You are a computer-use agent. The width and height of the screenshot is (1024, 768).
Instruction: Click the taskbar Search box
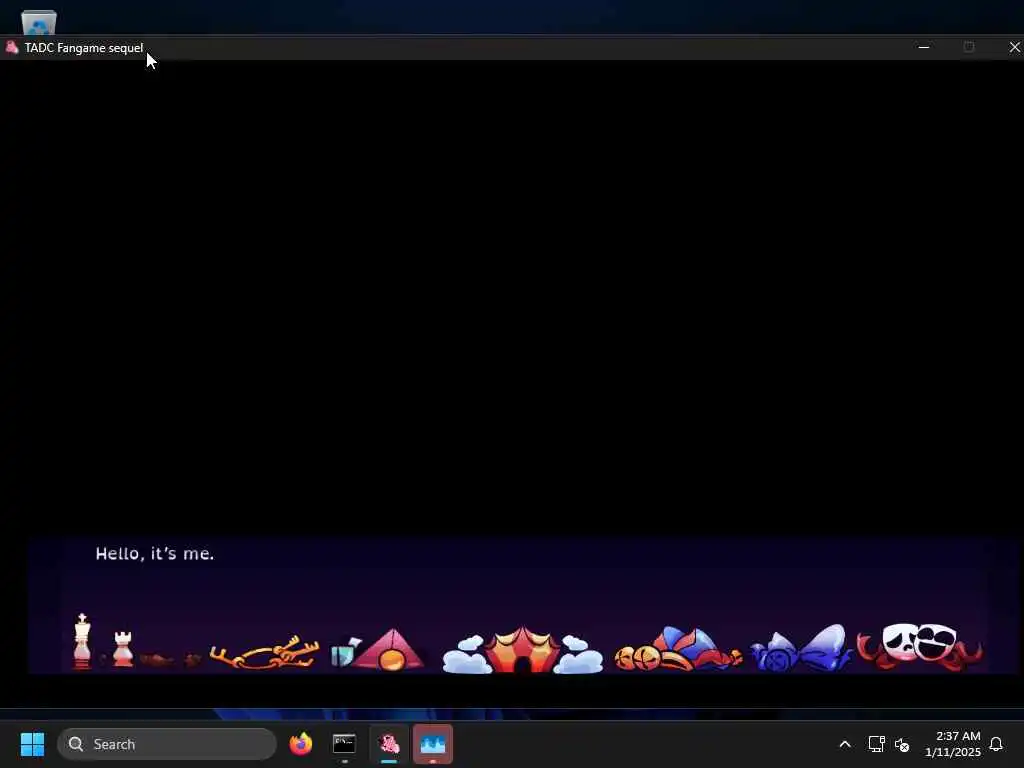click(167, 744)
